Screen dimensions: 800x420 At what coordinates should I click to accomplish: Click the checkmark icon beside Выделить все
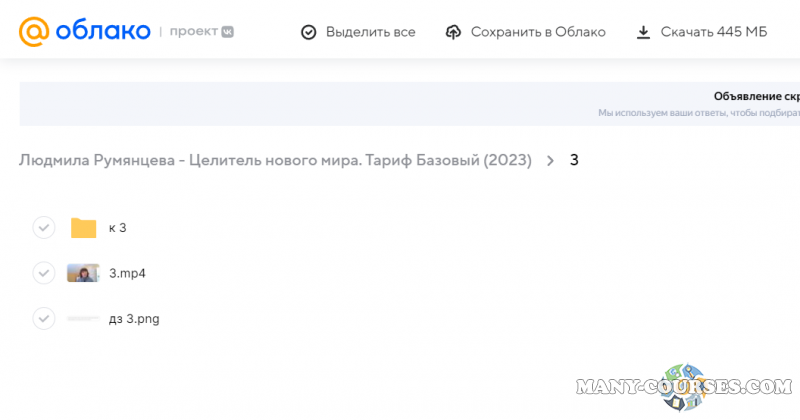point(309,32)
